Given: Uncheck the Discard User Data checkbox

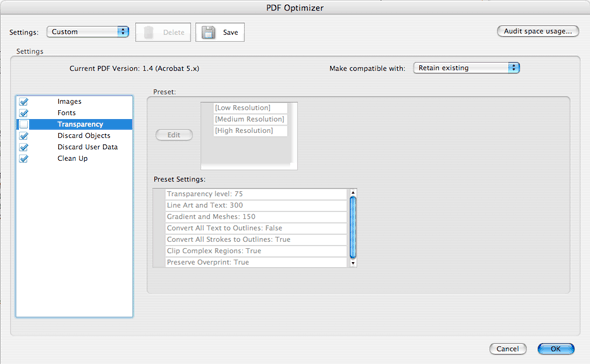Looking at the screenshot, I should (24, 147).
